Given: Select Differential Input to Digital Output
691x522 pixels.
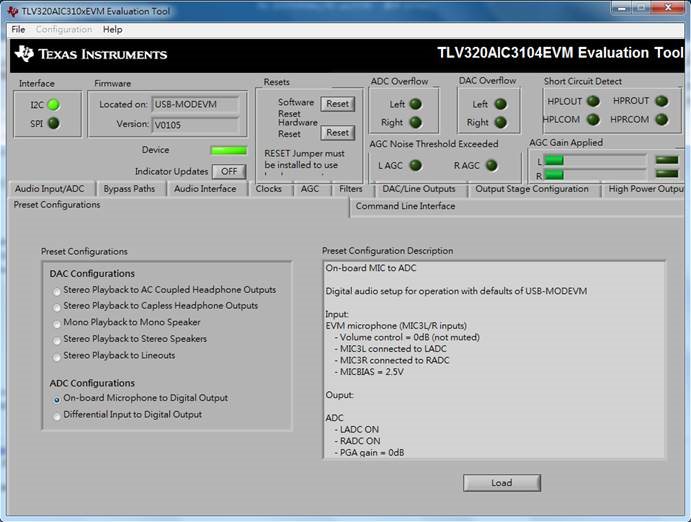Looking at the screenshot, I should click(x=128, y=415).
